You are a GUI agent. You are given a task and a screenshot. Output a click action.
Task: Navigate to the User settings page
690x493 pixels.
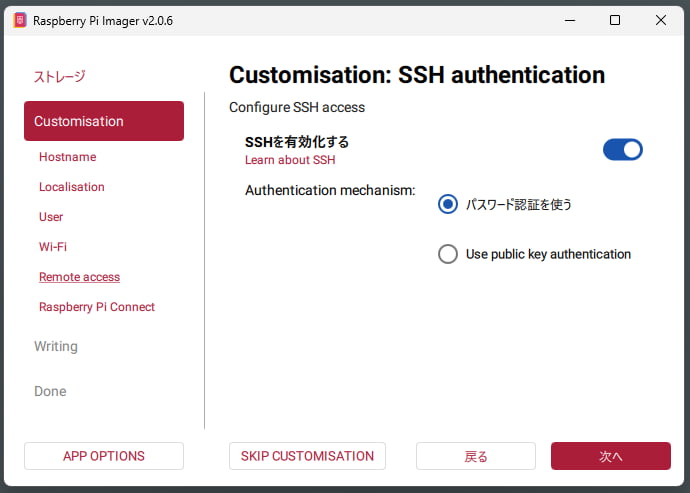click(51, 217)
